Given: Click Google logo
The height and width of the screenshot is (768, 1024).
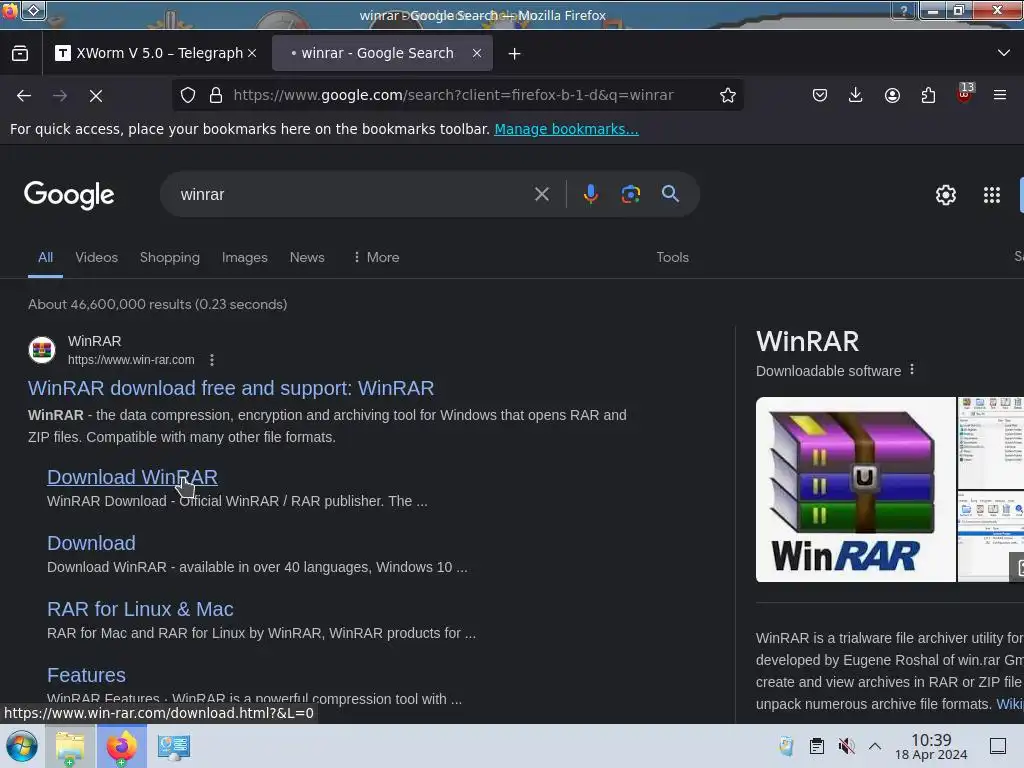Looking at the screenshot, I should click(x=69, y=195).
